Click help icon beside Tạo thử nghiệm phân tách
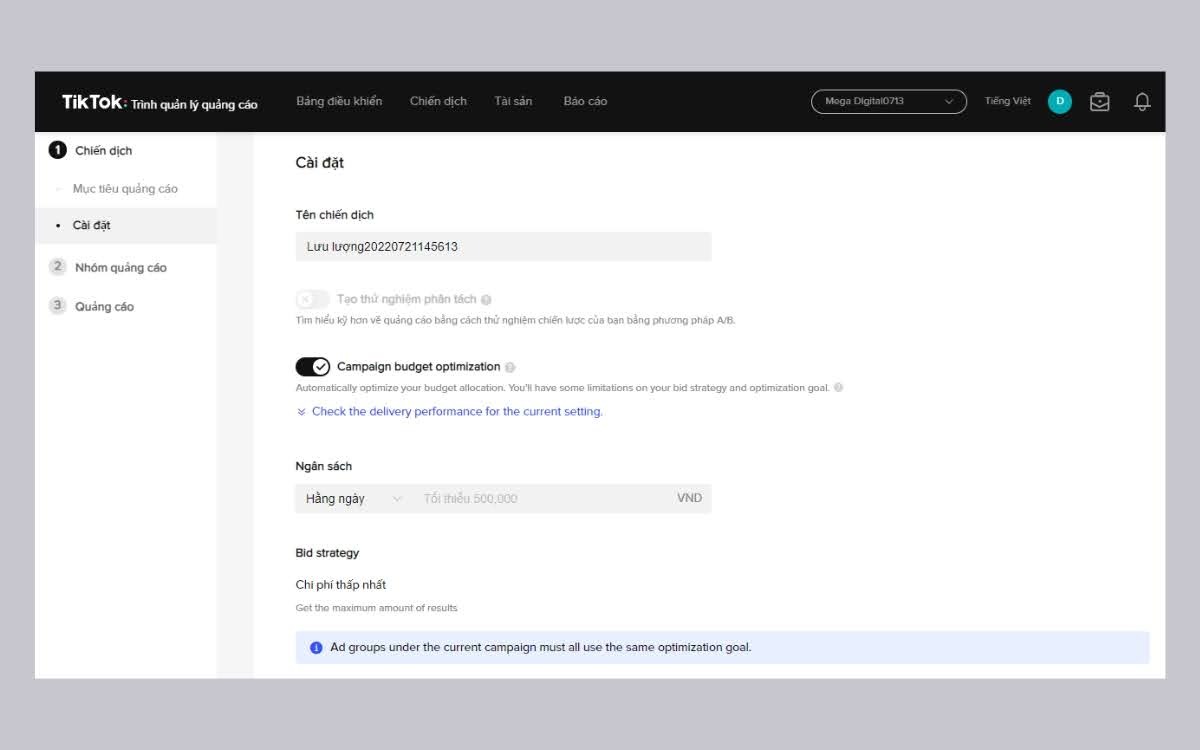1200x750 pixels. tap(486, 299)
